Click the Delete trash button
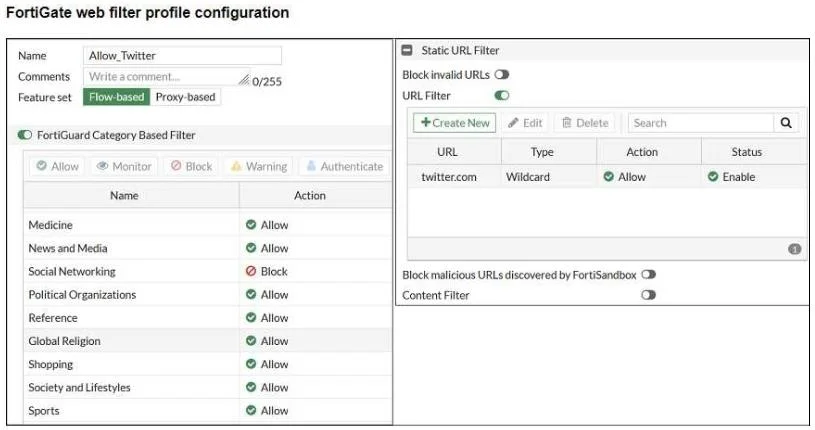The height and width of the screenshot is (430, 815). point(585,123)
